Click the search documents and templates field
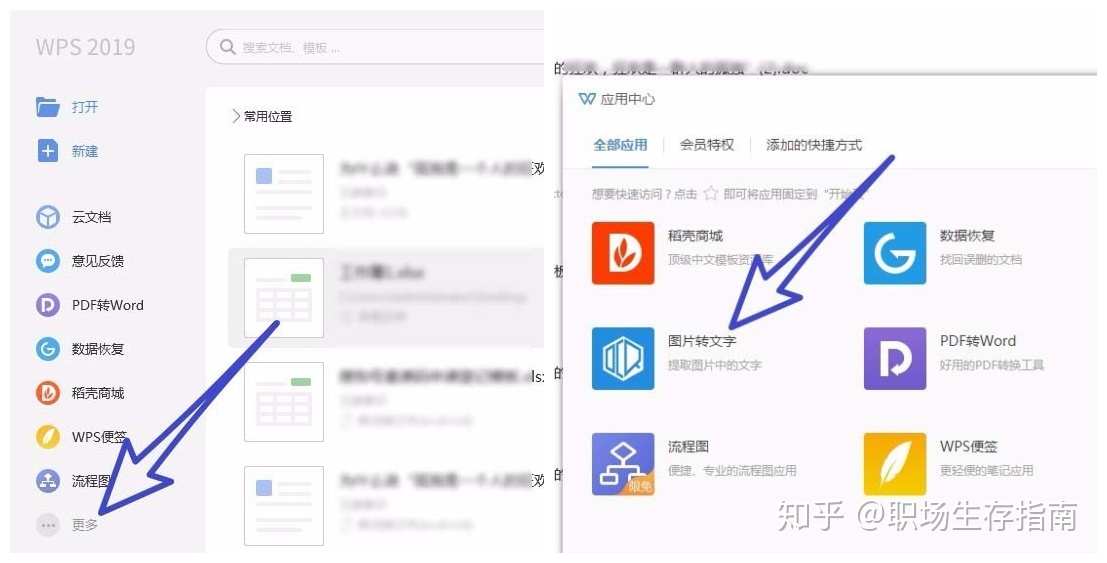This screenshot has height=563, width=1107. pyautogui.click(x=375, y=47)
